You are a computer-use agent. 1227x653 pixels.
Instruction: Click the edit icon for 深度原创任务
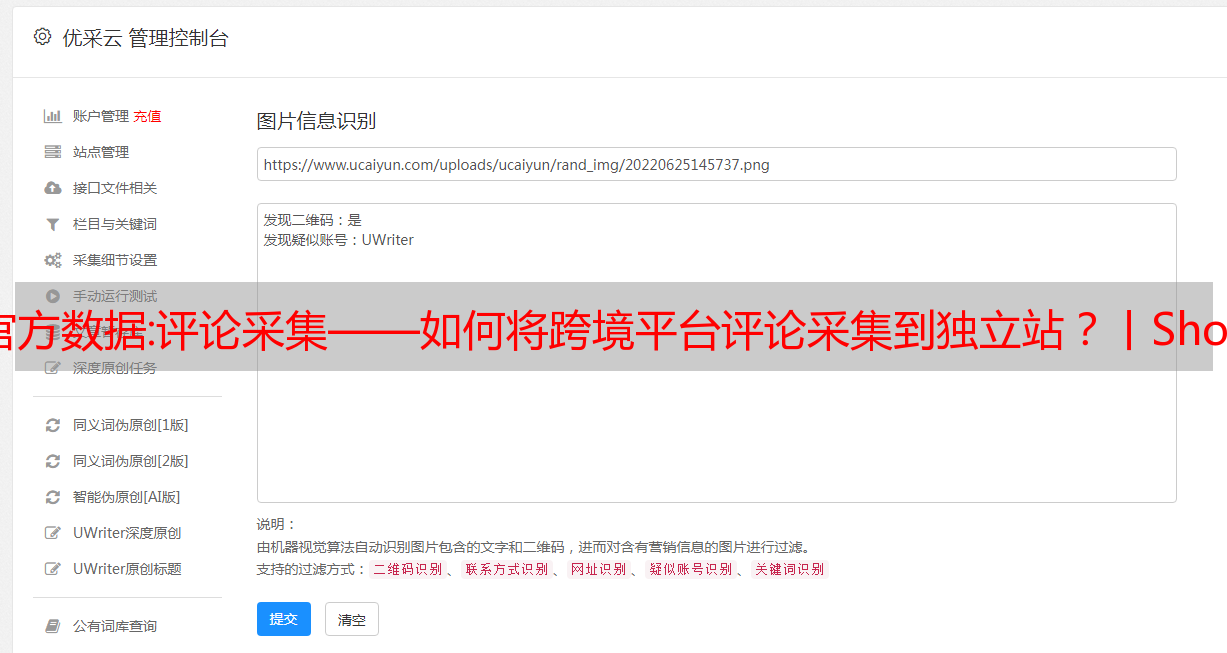[x=53, y=368]
